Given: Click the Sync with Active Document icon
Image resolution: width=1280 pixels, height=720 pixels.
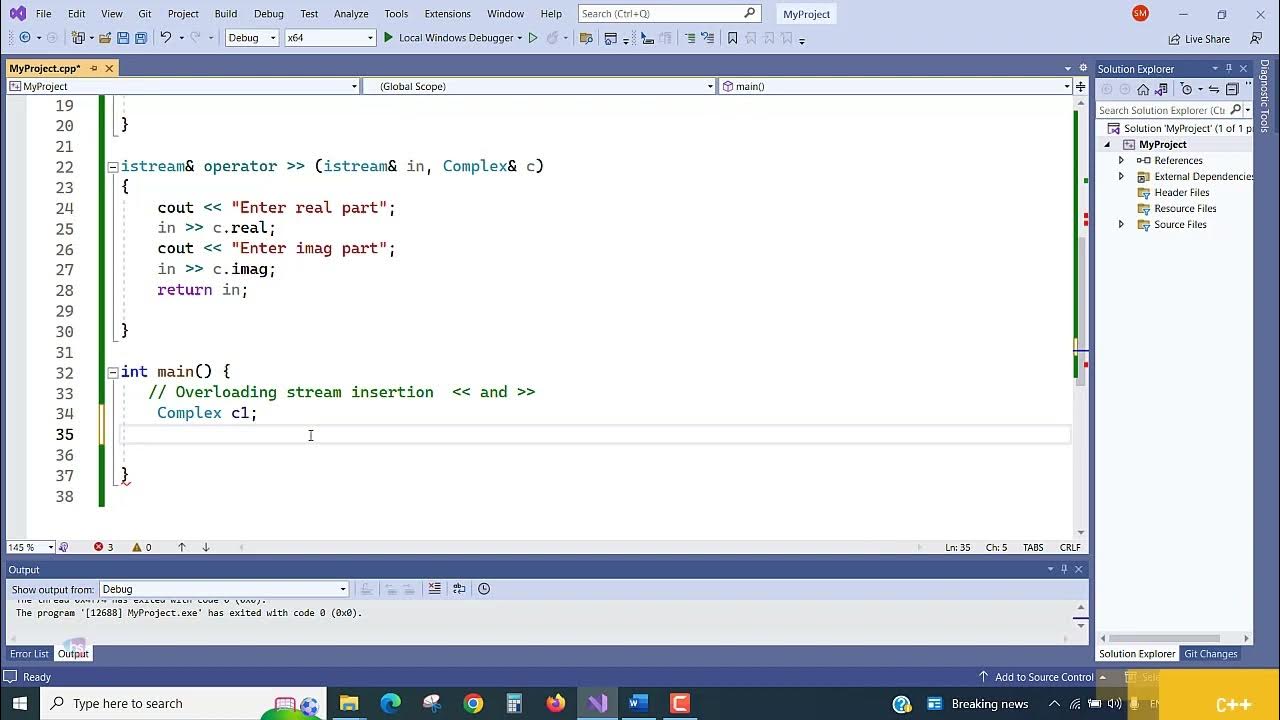Looking at the screenshot, I should coord(1214,89).
